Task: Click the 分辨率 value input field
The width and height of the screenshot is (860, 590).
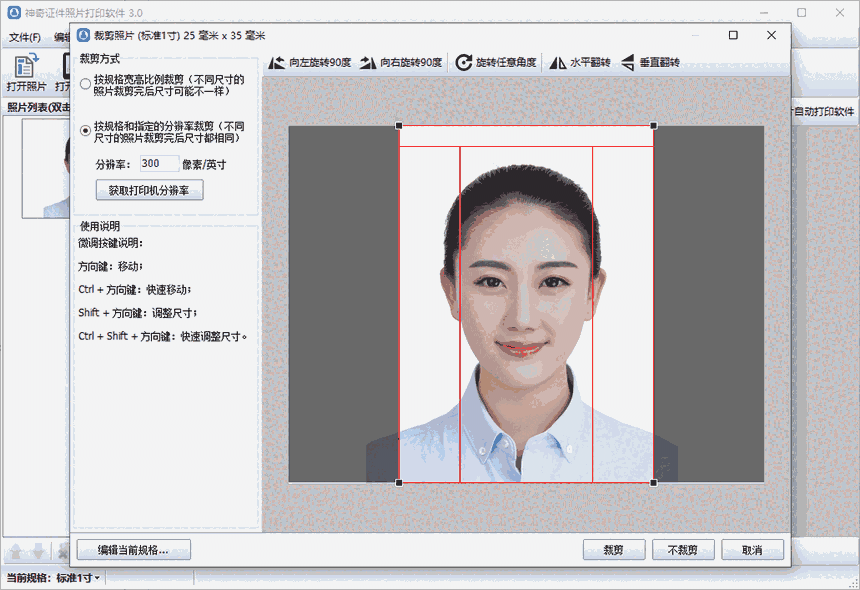Action: click(160, 165)
